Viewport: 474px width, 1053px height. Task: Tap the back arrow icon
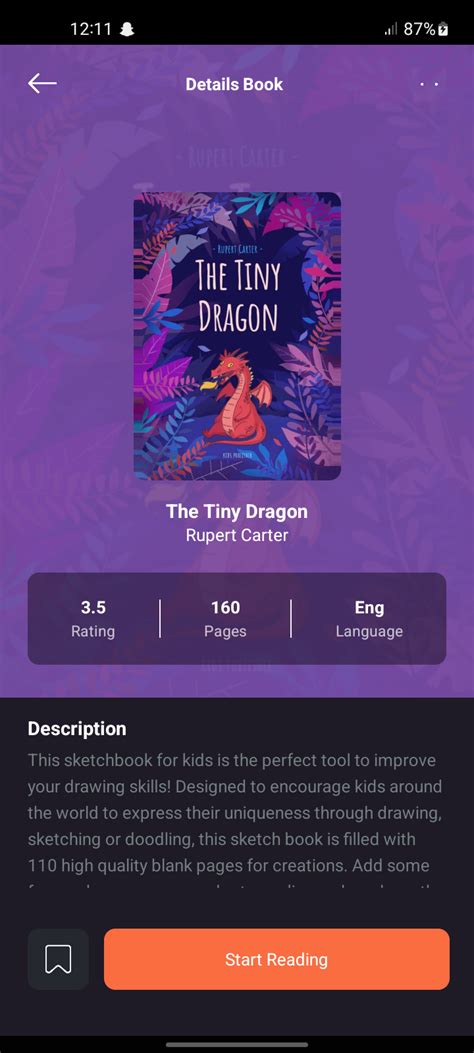coord(42,84)
